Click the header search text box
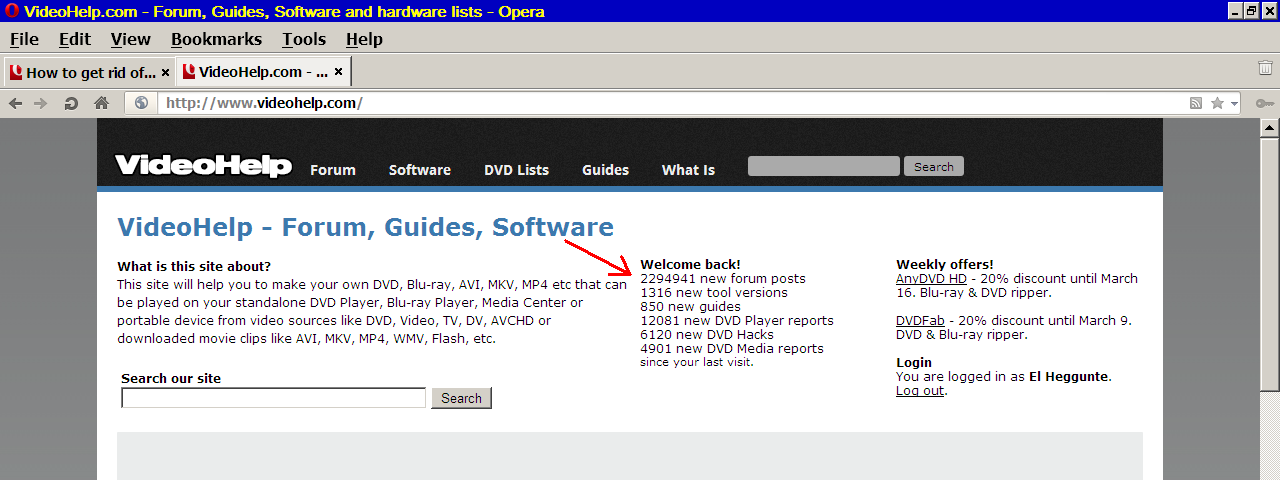 pos(824,166)
